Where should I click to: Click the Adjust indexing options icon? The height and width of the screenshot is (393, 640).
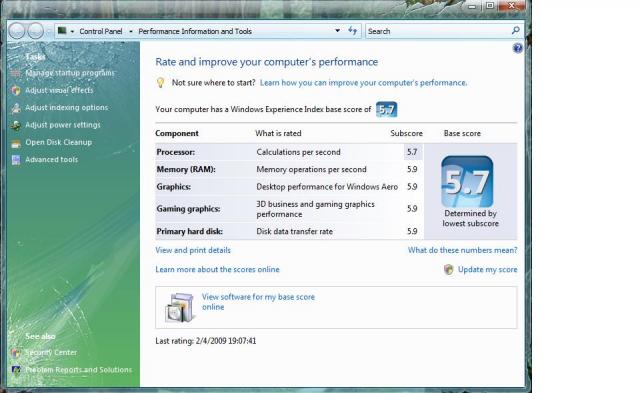coord(16,108)
